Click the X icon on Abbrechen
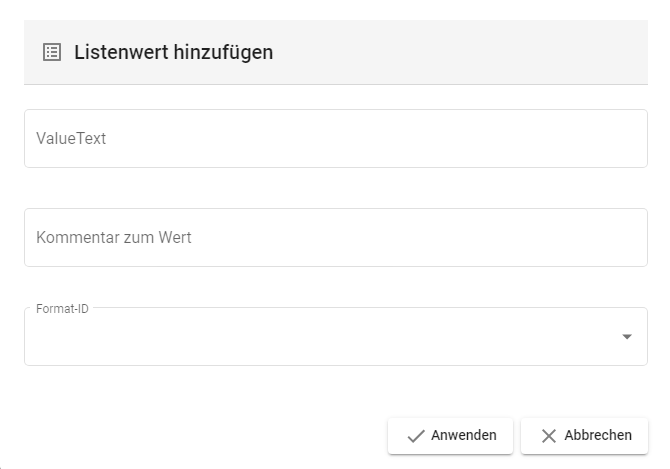Viewport: 670px width, 469px height. 548,436
